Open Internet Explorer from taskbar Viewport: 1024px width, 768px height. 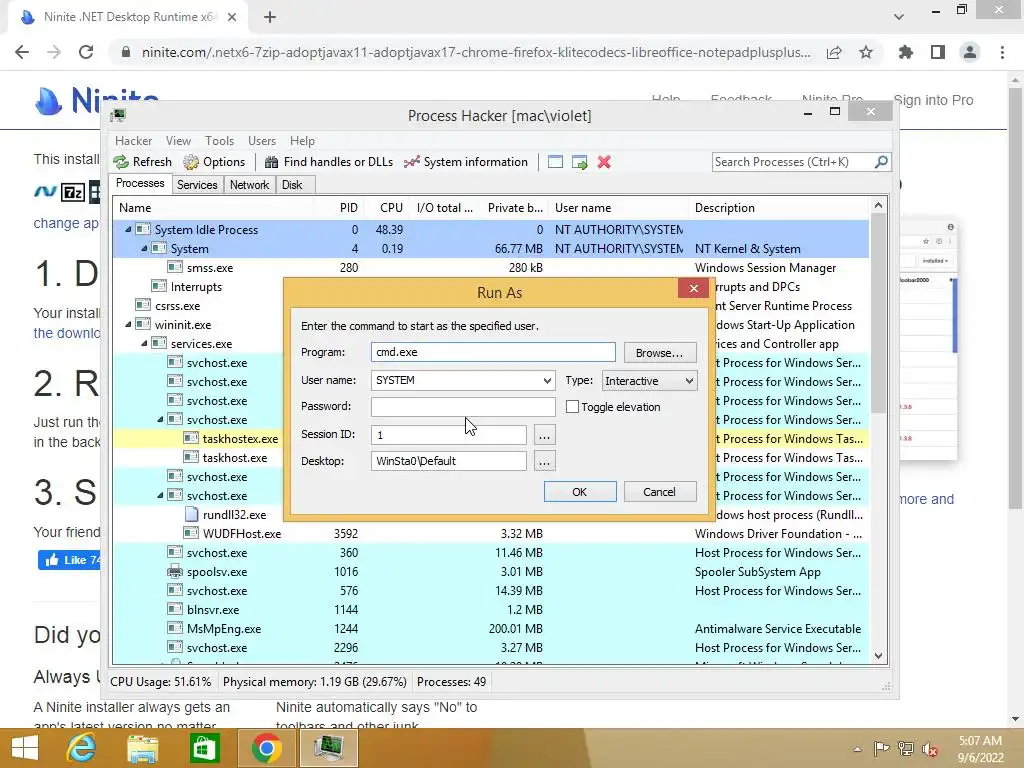pyautogui.click(x=82, y=748)
